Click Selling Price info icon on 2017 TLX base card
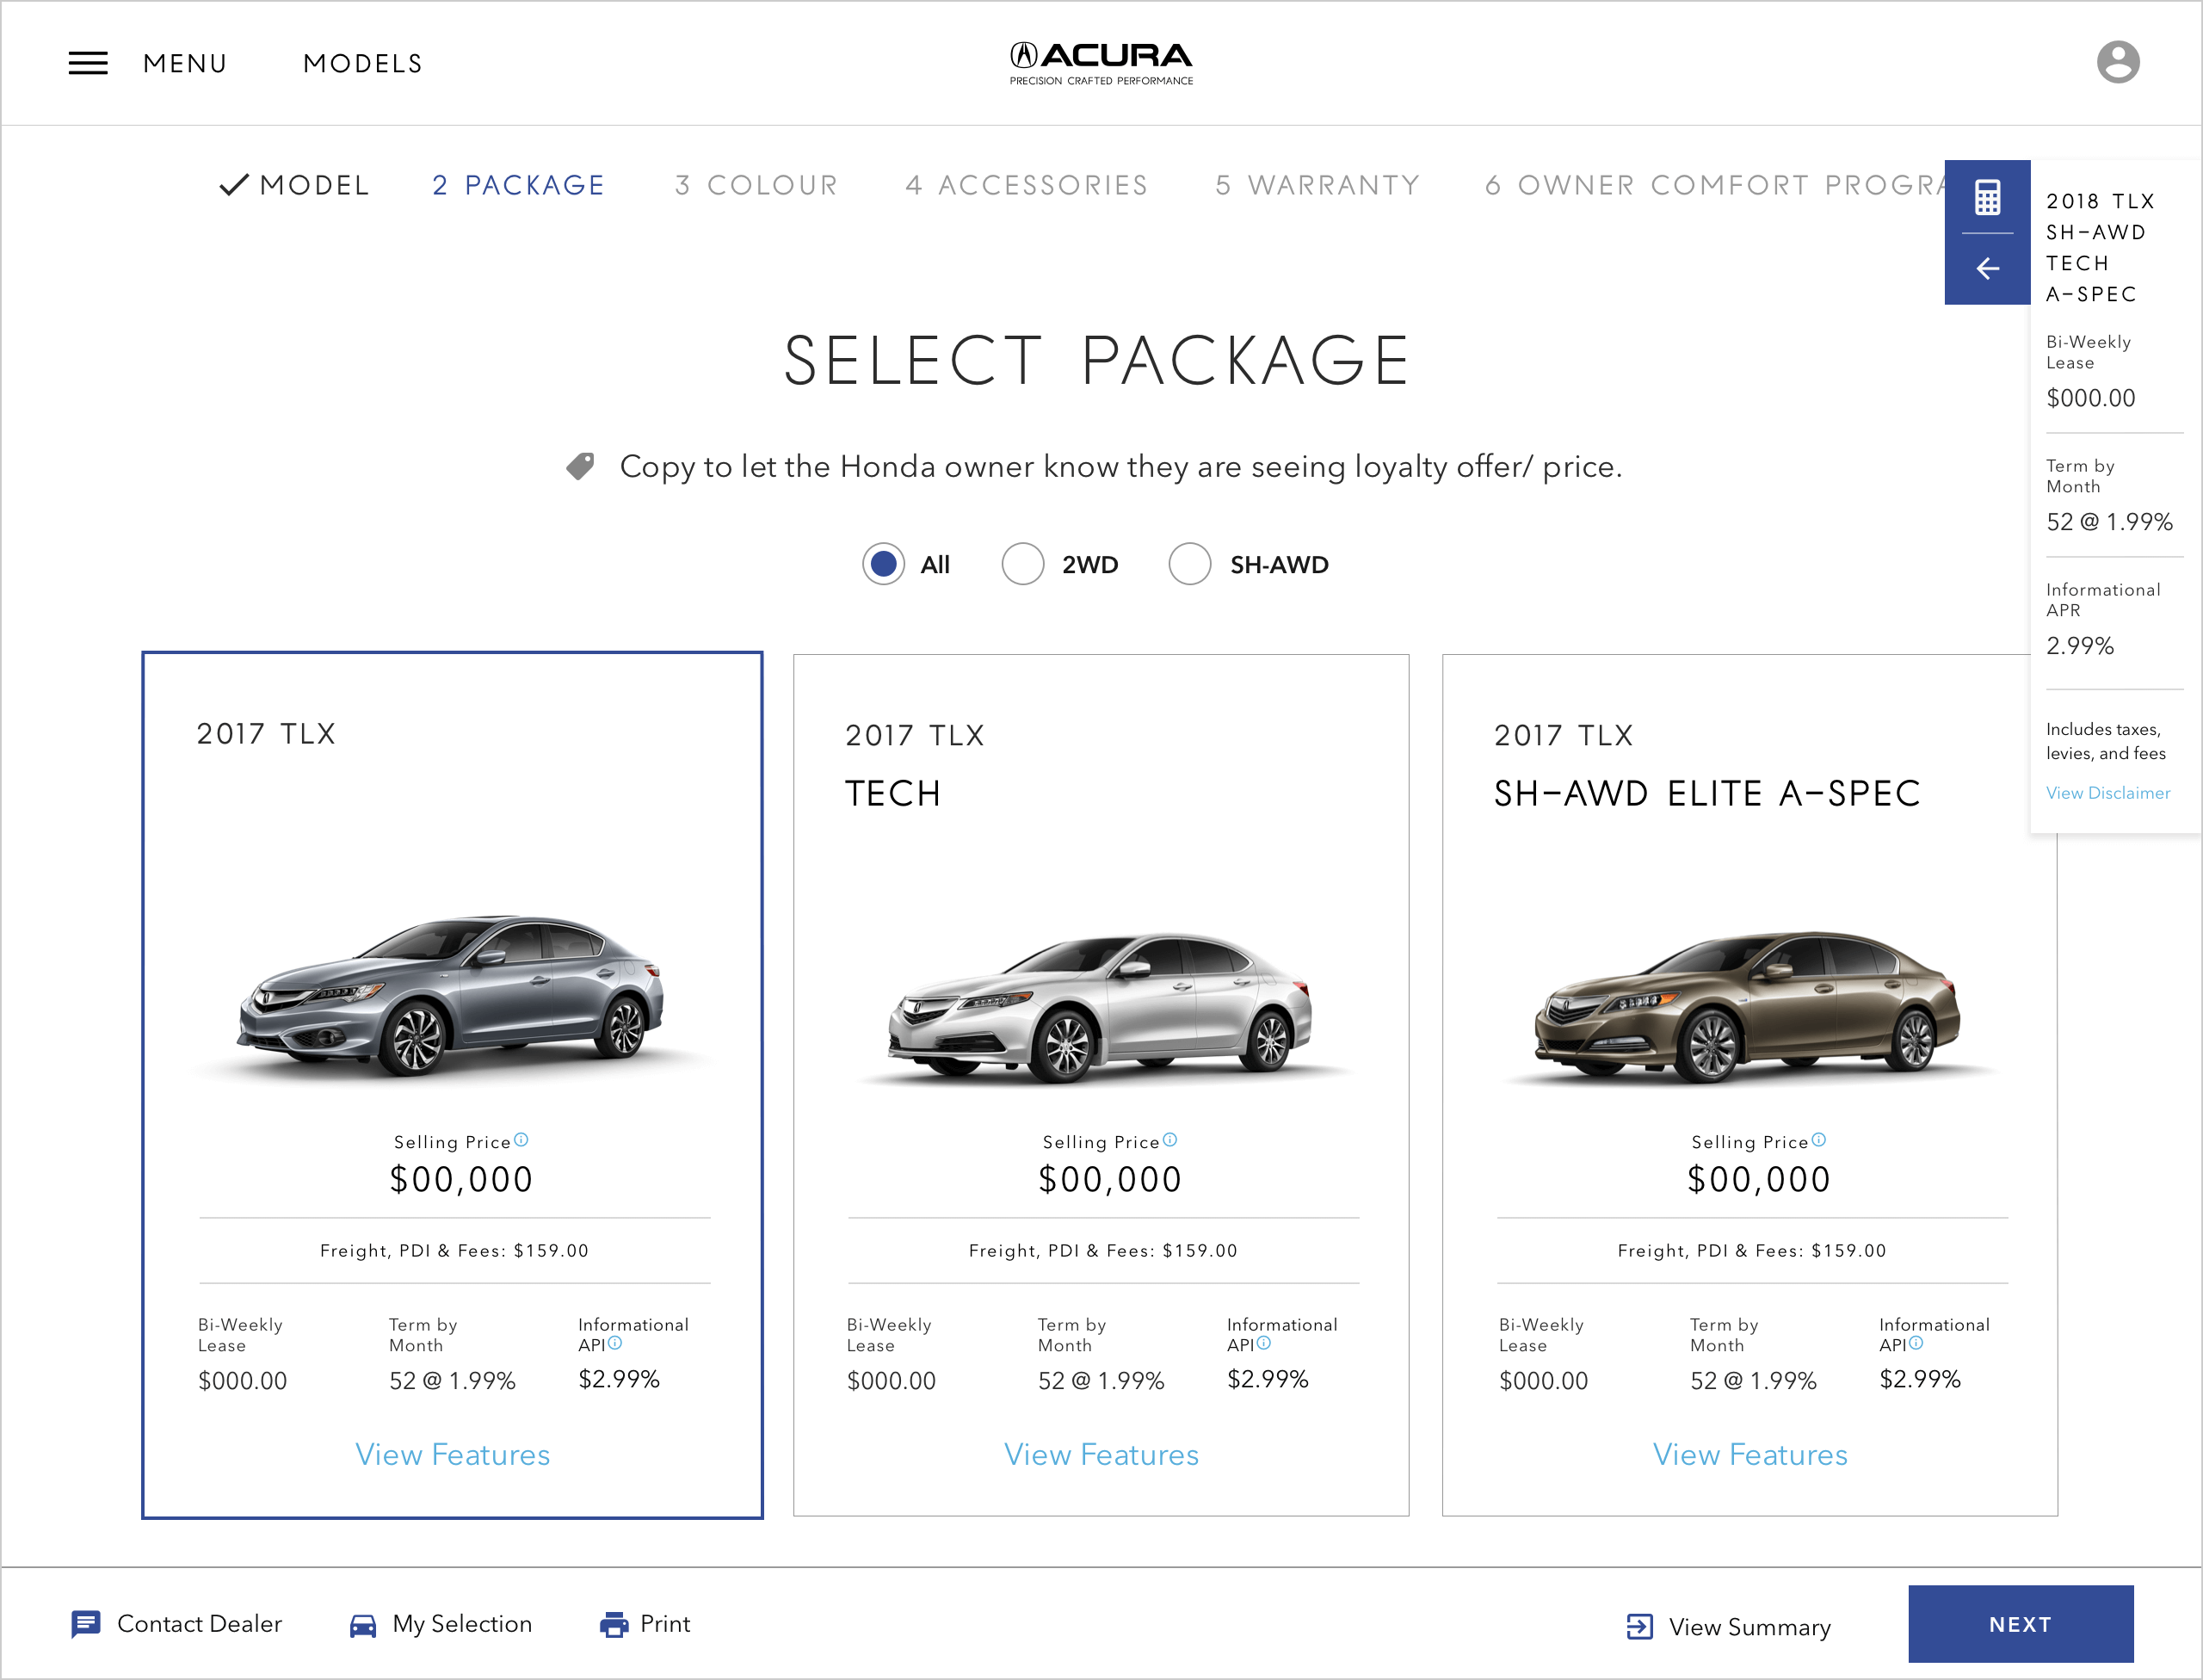 point(521,1139)
